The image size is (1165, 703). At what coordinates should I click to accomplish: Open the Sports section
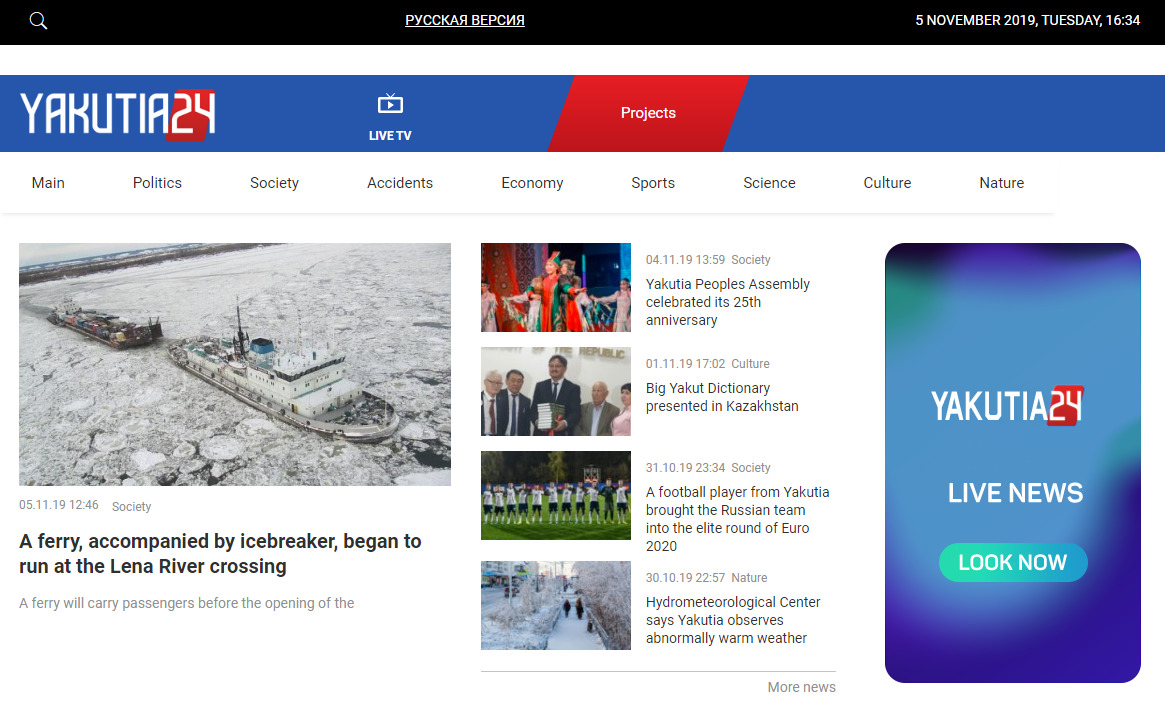[x=653, y=183]
